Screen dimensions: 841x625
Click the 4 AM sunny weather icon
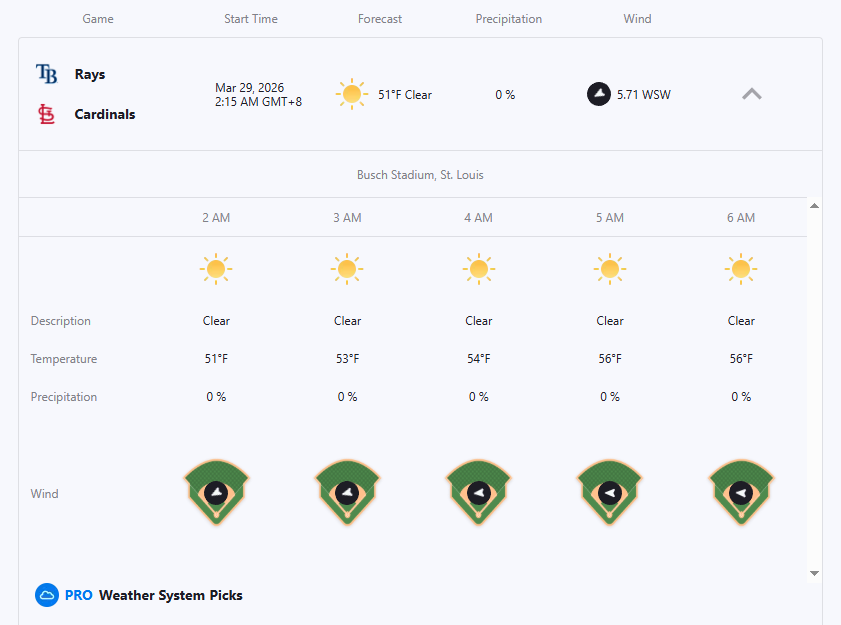(x=479, y=269)
